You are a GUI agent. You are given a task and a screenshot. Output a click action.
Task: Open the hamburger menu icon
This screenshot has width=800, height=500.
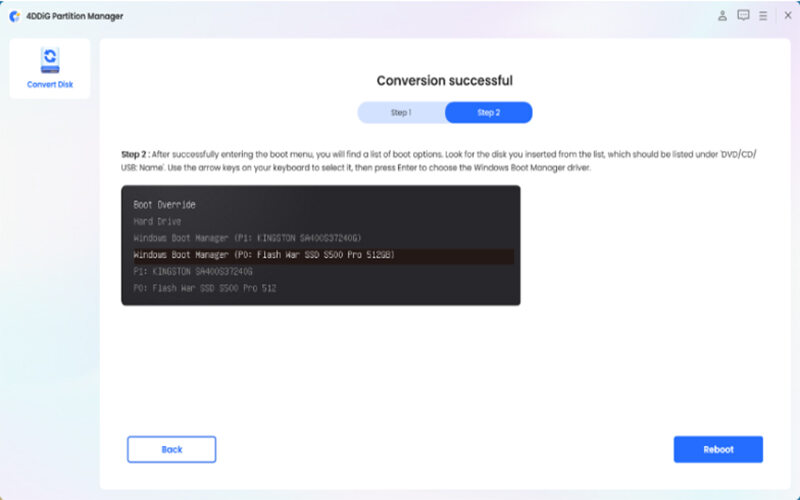point(763,16)
